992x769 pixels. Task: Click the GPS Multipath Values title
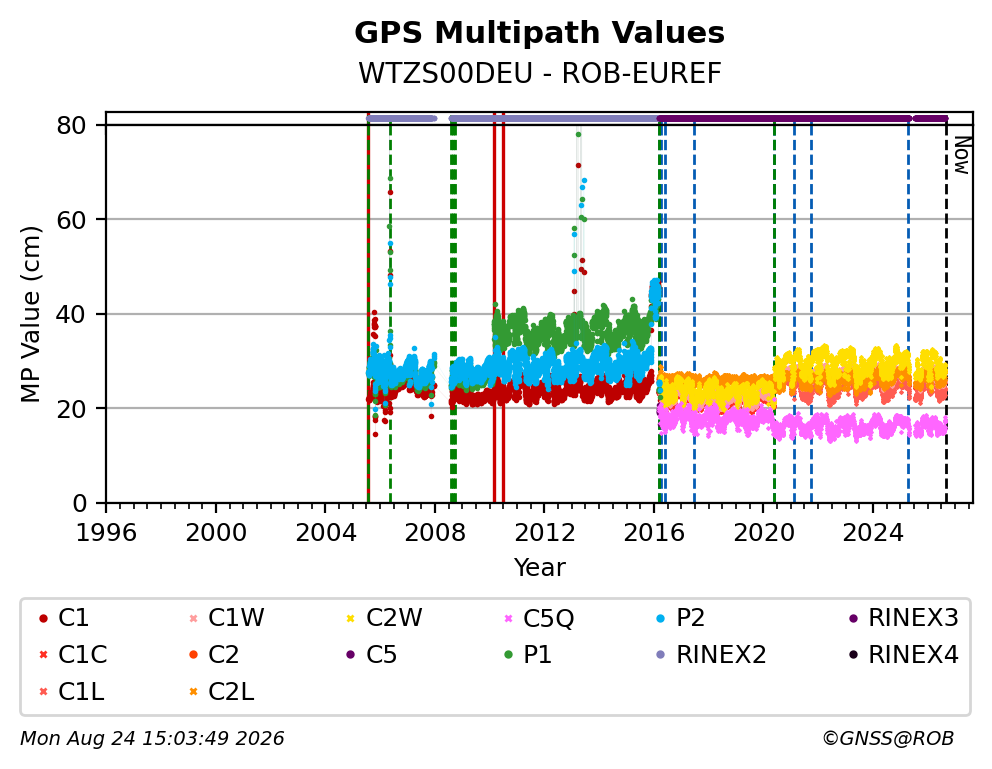coord(540,33)
